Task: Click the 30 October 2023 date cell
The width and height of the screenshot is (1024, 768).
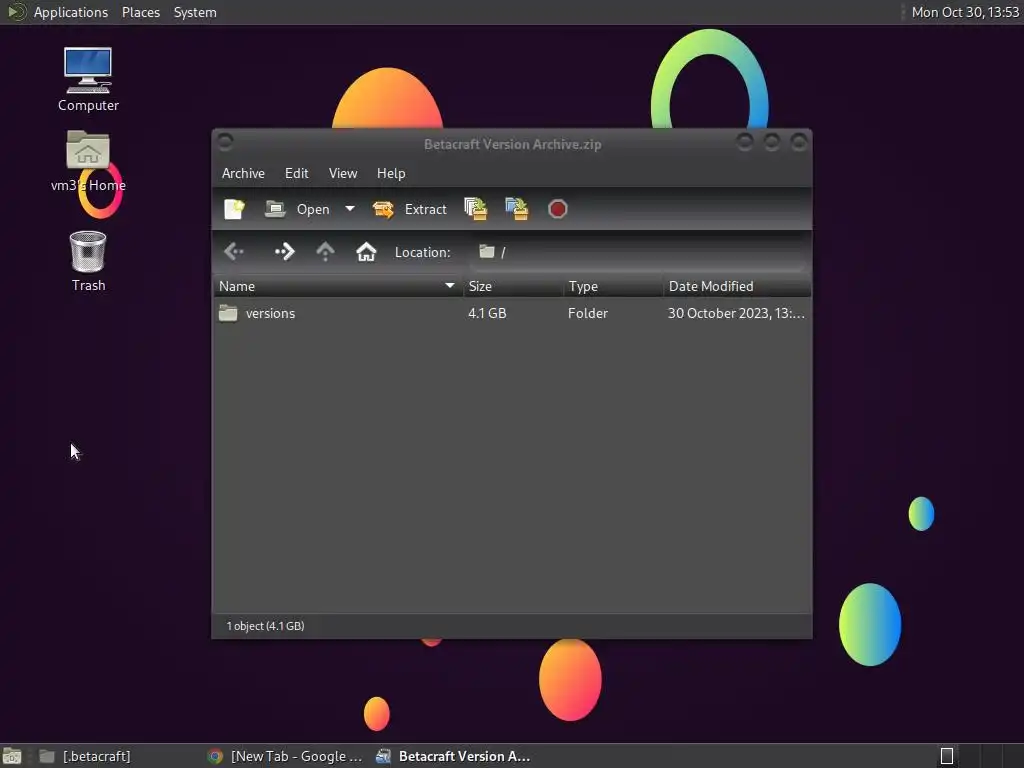Action: (736, 313)
